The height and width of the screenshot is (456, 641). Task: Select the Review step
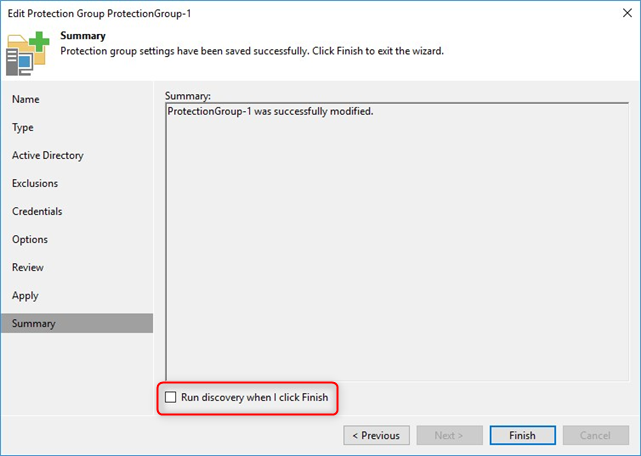pos(28,268)
